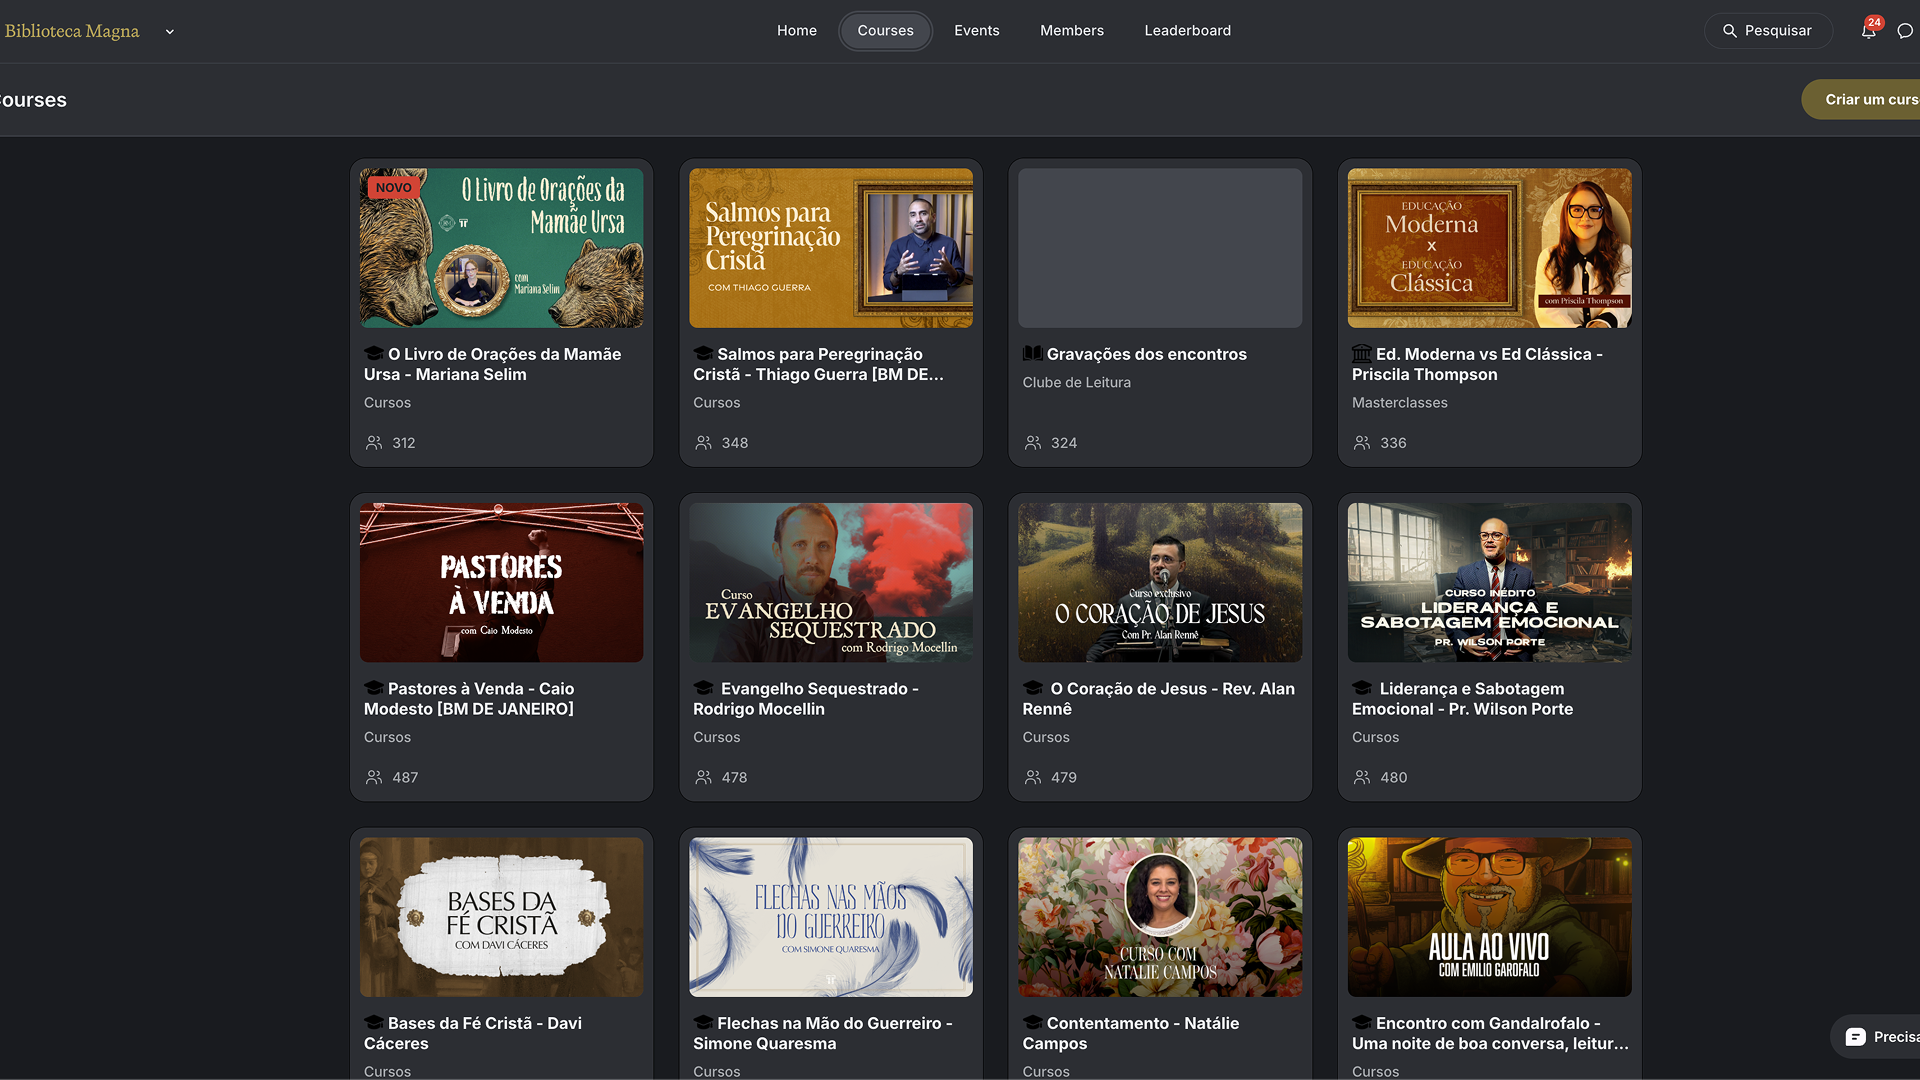Image resolution: width=1920 pixels, height=1080 pixels.
Task: Open Pastores à Venda course title
Action: (x=469, y=699)
